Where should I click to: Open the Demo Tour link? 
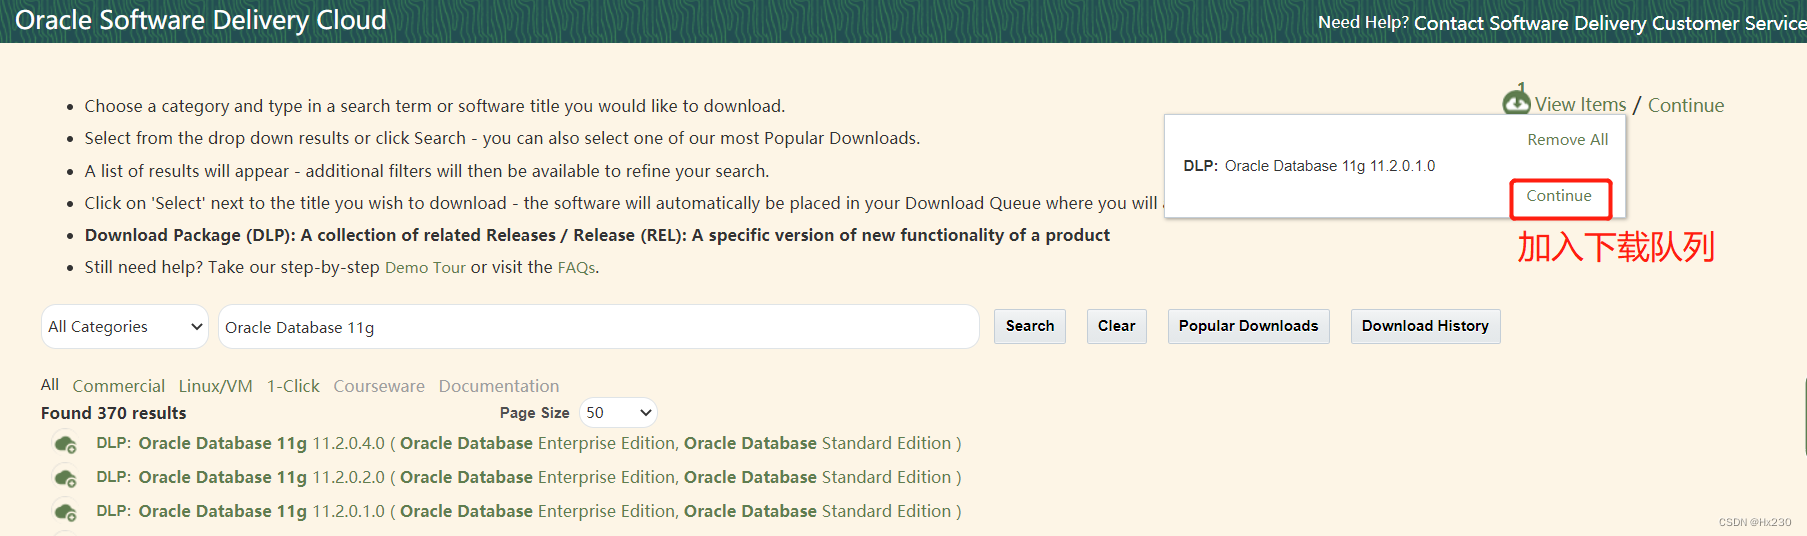(x=425, y=268)
